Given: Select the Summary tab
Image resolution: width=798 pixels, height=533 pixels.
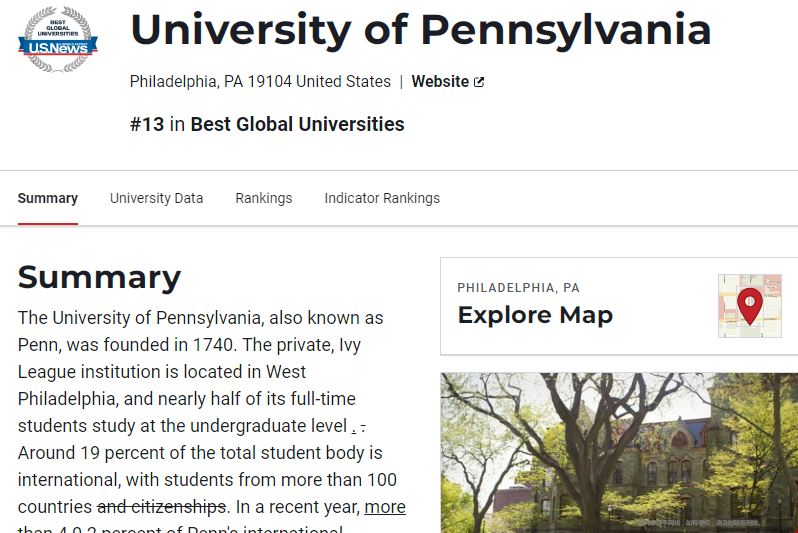Looking at the screenshot, I should (47, 198).
